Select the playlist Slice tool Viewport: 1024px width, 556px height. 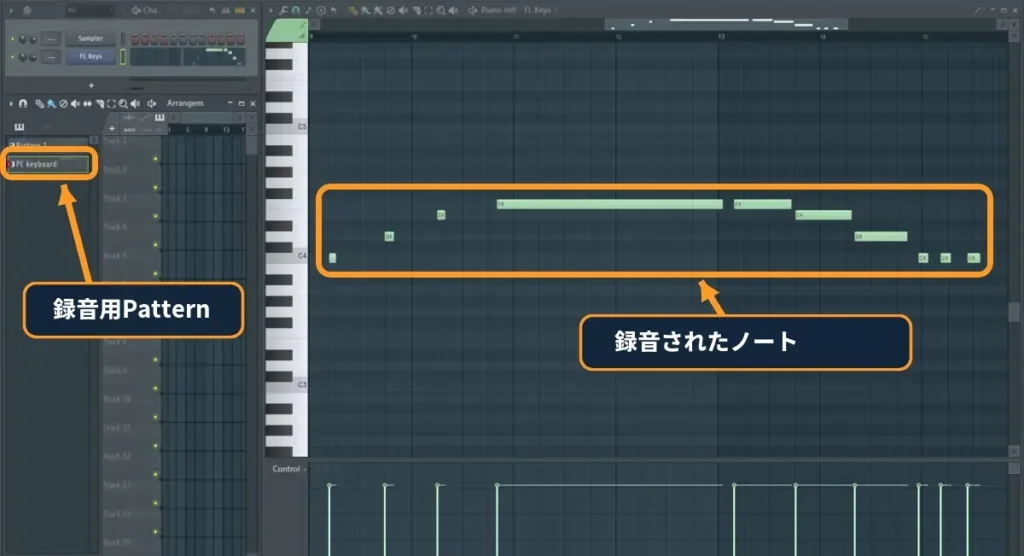pyautogui.click(x=99, y=103)
